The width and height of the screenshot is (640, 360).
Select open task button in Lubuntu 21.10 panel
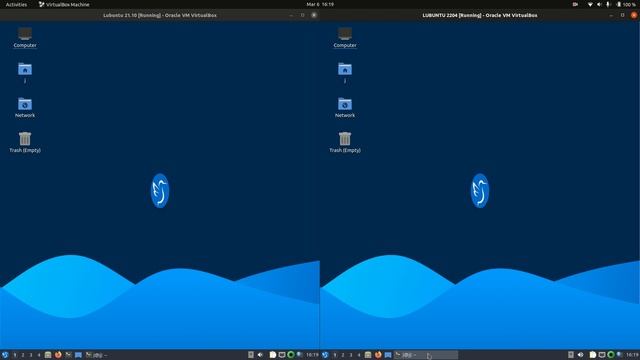pyautogui.click(x=97, y=355)
